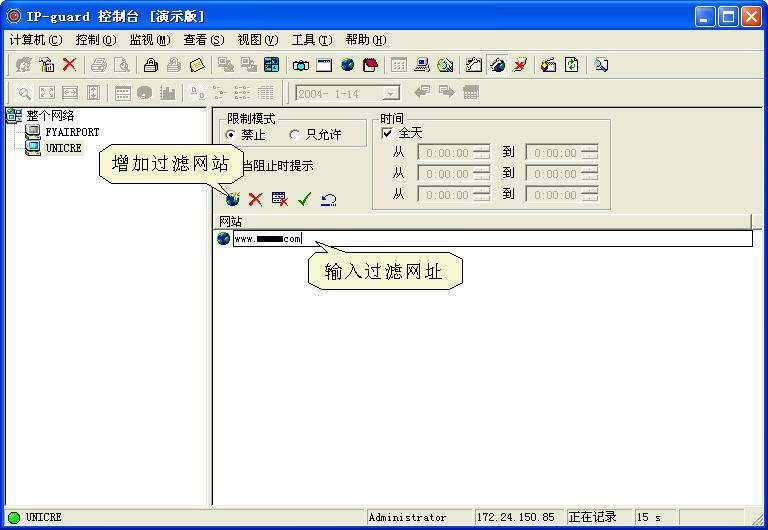Click the padlock lock icon in main toolbar
The height and width of the screenshot is (530, 768).
coord(150,65)
